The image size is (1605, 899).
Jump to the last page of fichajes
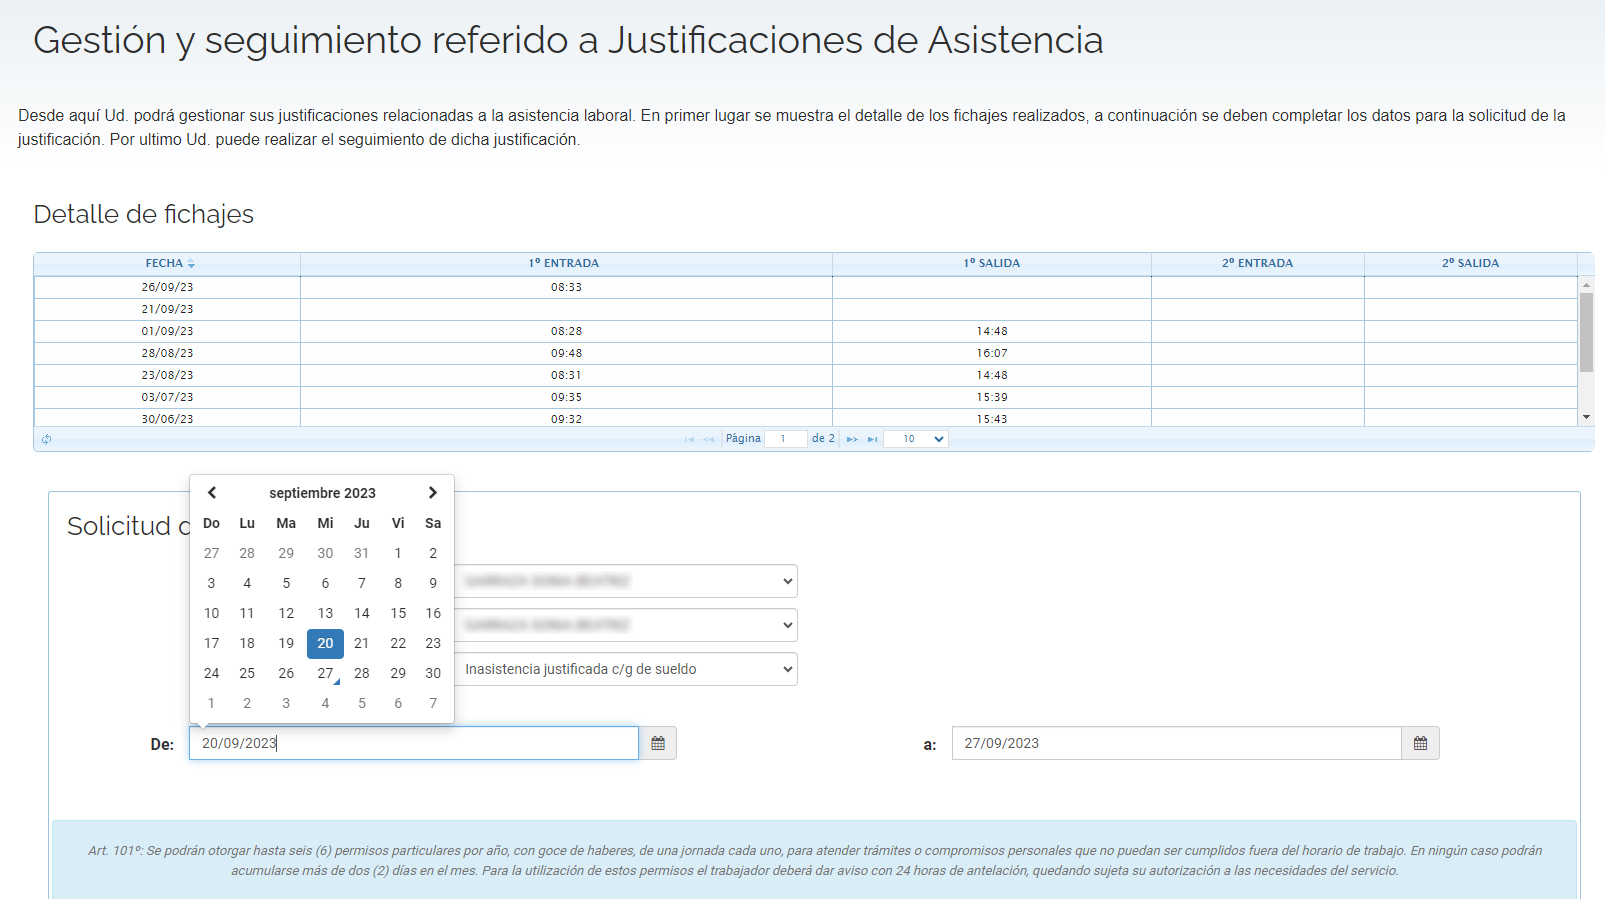click(x=872, y=439)
